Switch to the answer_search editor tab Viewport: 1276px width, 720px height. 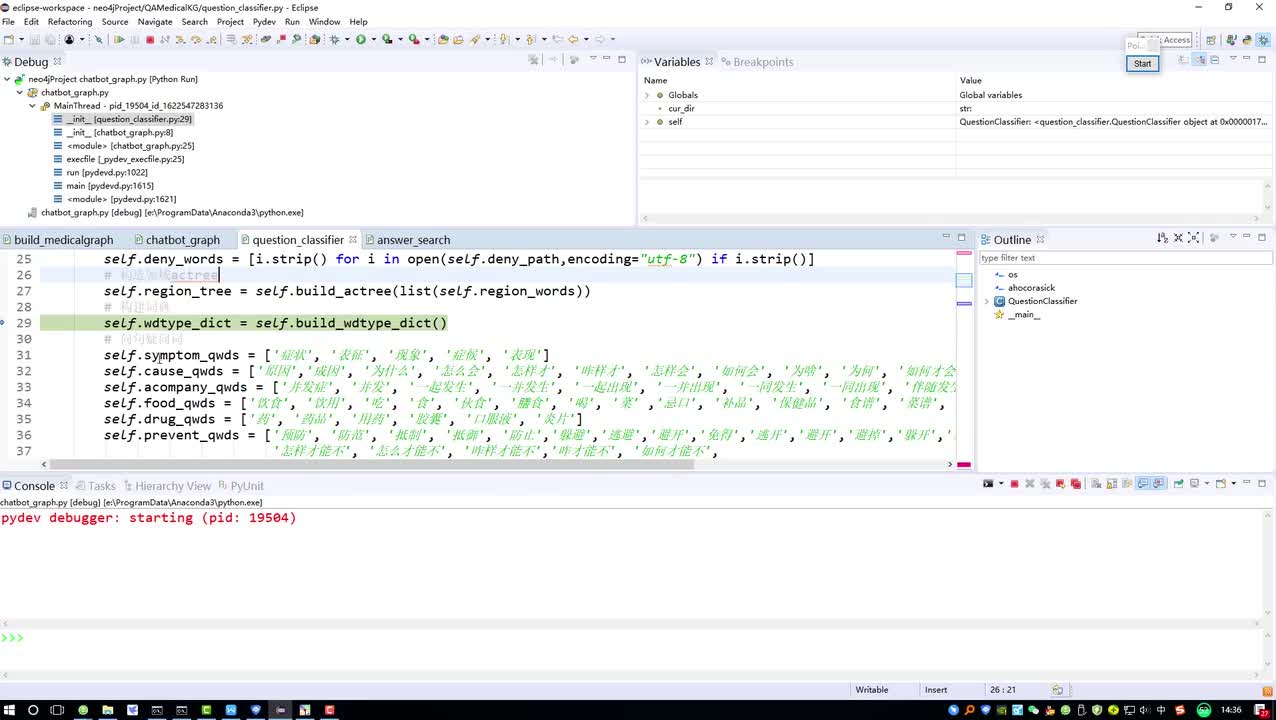(x=407, y=240)
